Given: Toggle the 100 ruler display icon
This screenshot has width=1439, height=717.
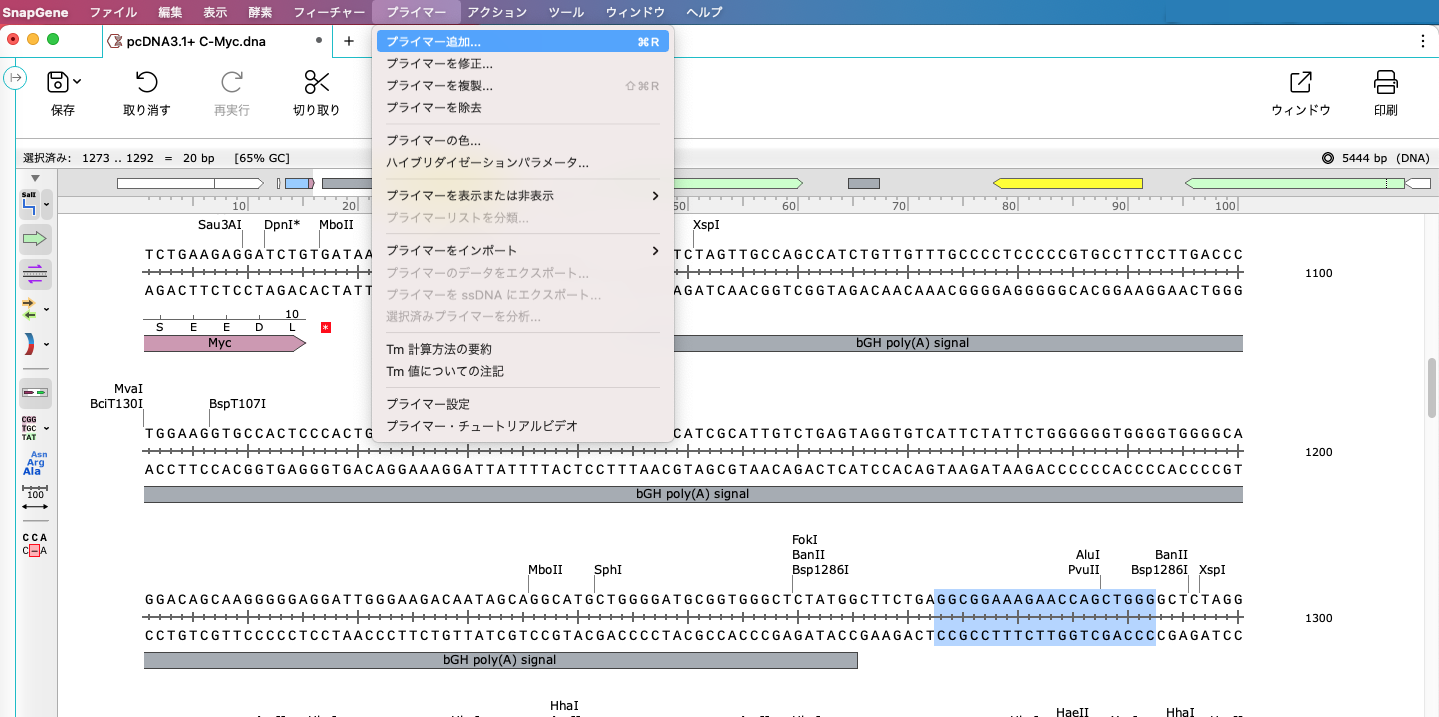Looking at the screenshot, I should click(33, 489).
